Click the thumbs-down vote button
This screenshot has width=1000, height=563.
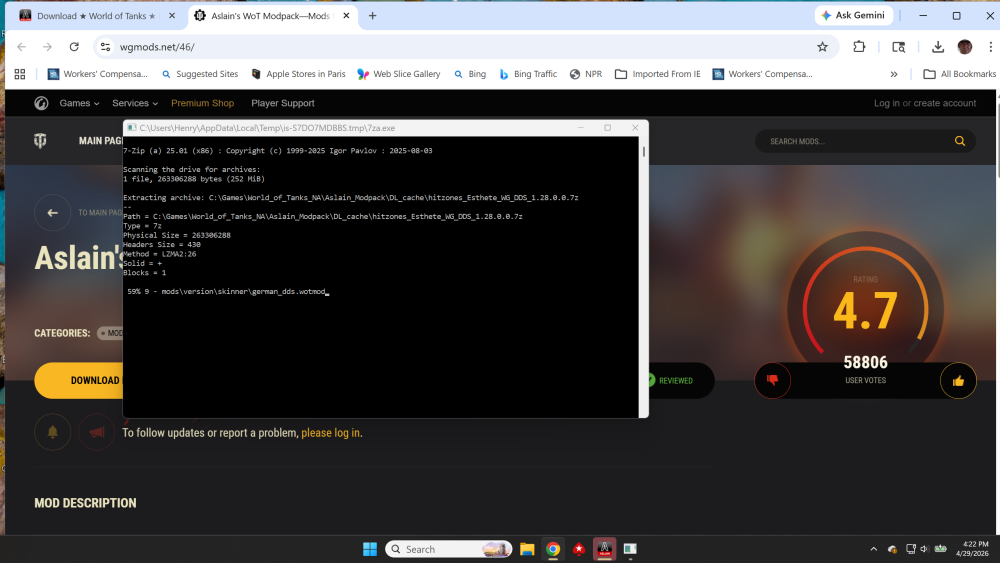click(x=772, y=381)
